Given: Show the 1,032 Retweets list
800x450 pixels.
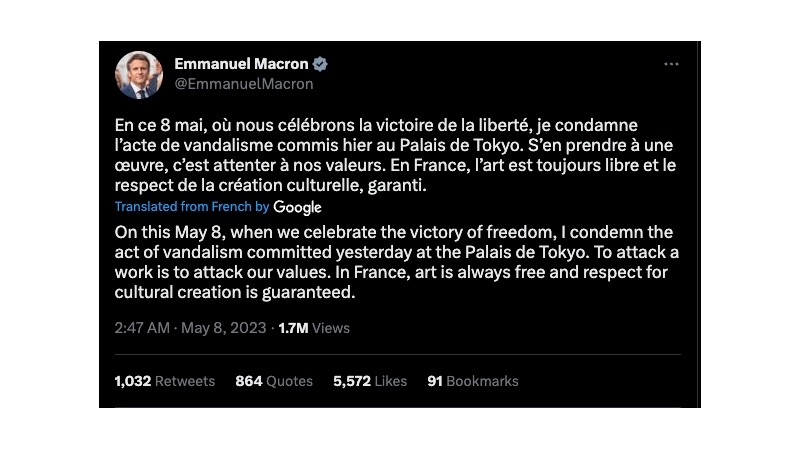Looking at the screenshot, I should pos(164,381).
